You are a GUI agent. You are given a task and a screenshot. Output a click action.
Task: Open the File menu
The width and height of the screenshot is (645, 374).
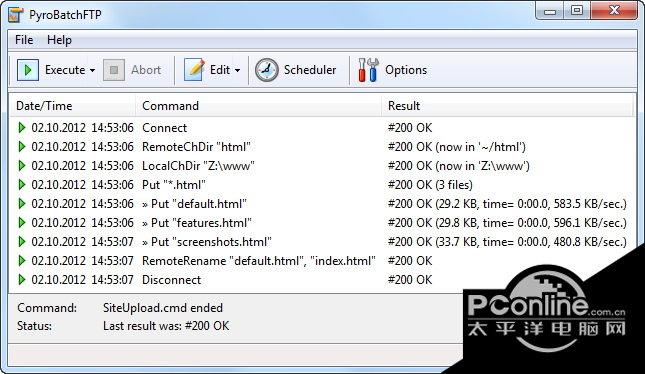(24, 40)
